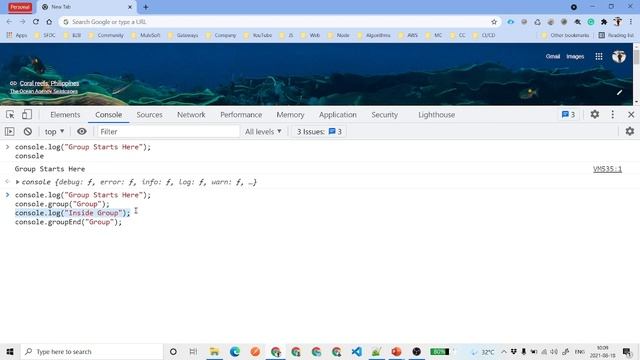
Task: Open the Windows Start menu
Action: [x=10, y=351]
